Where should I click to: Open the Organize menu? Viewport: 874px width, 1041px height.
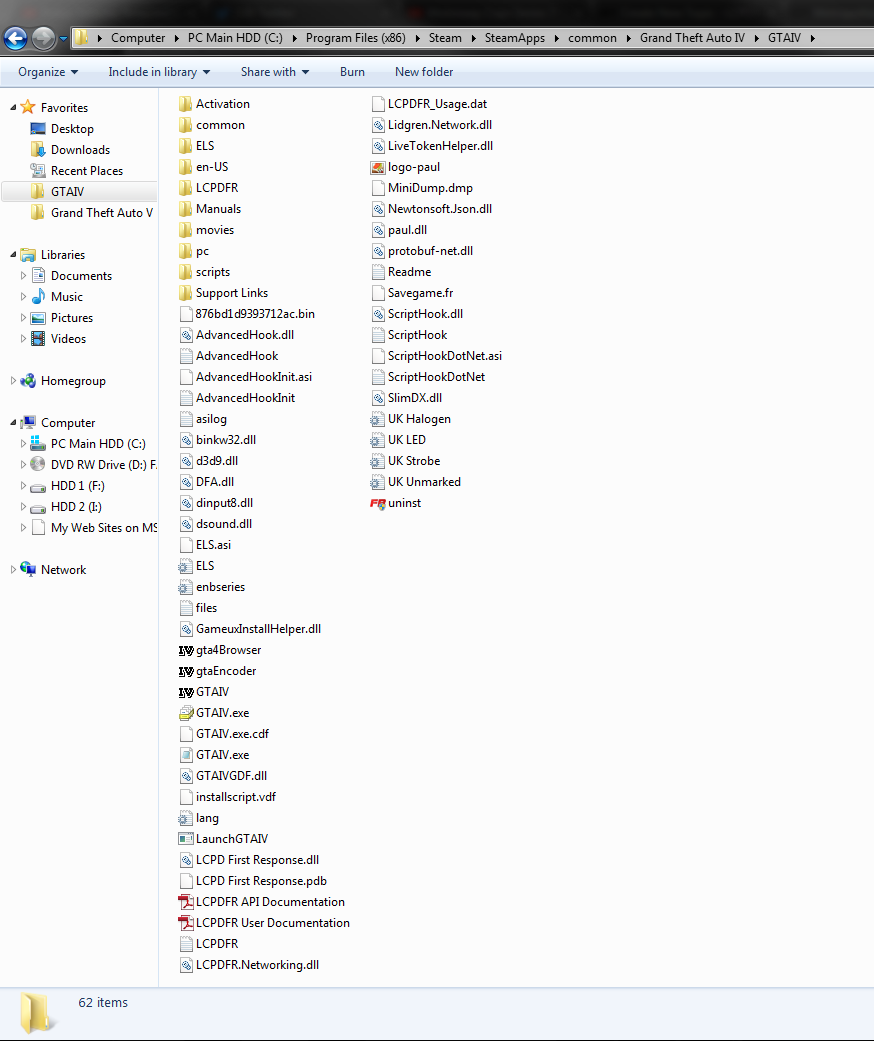pyautogui.click(x=48, y=72)
